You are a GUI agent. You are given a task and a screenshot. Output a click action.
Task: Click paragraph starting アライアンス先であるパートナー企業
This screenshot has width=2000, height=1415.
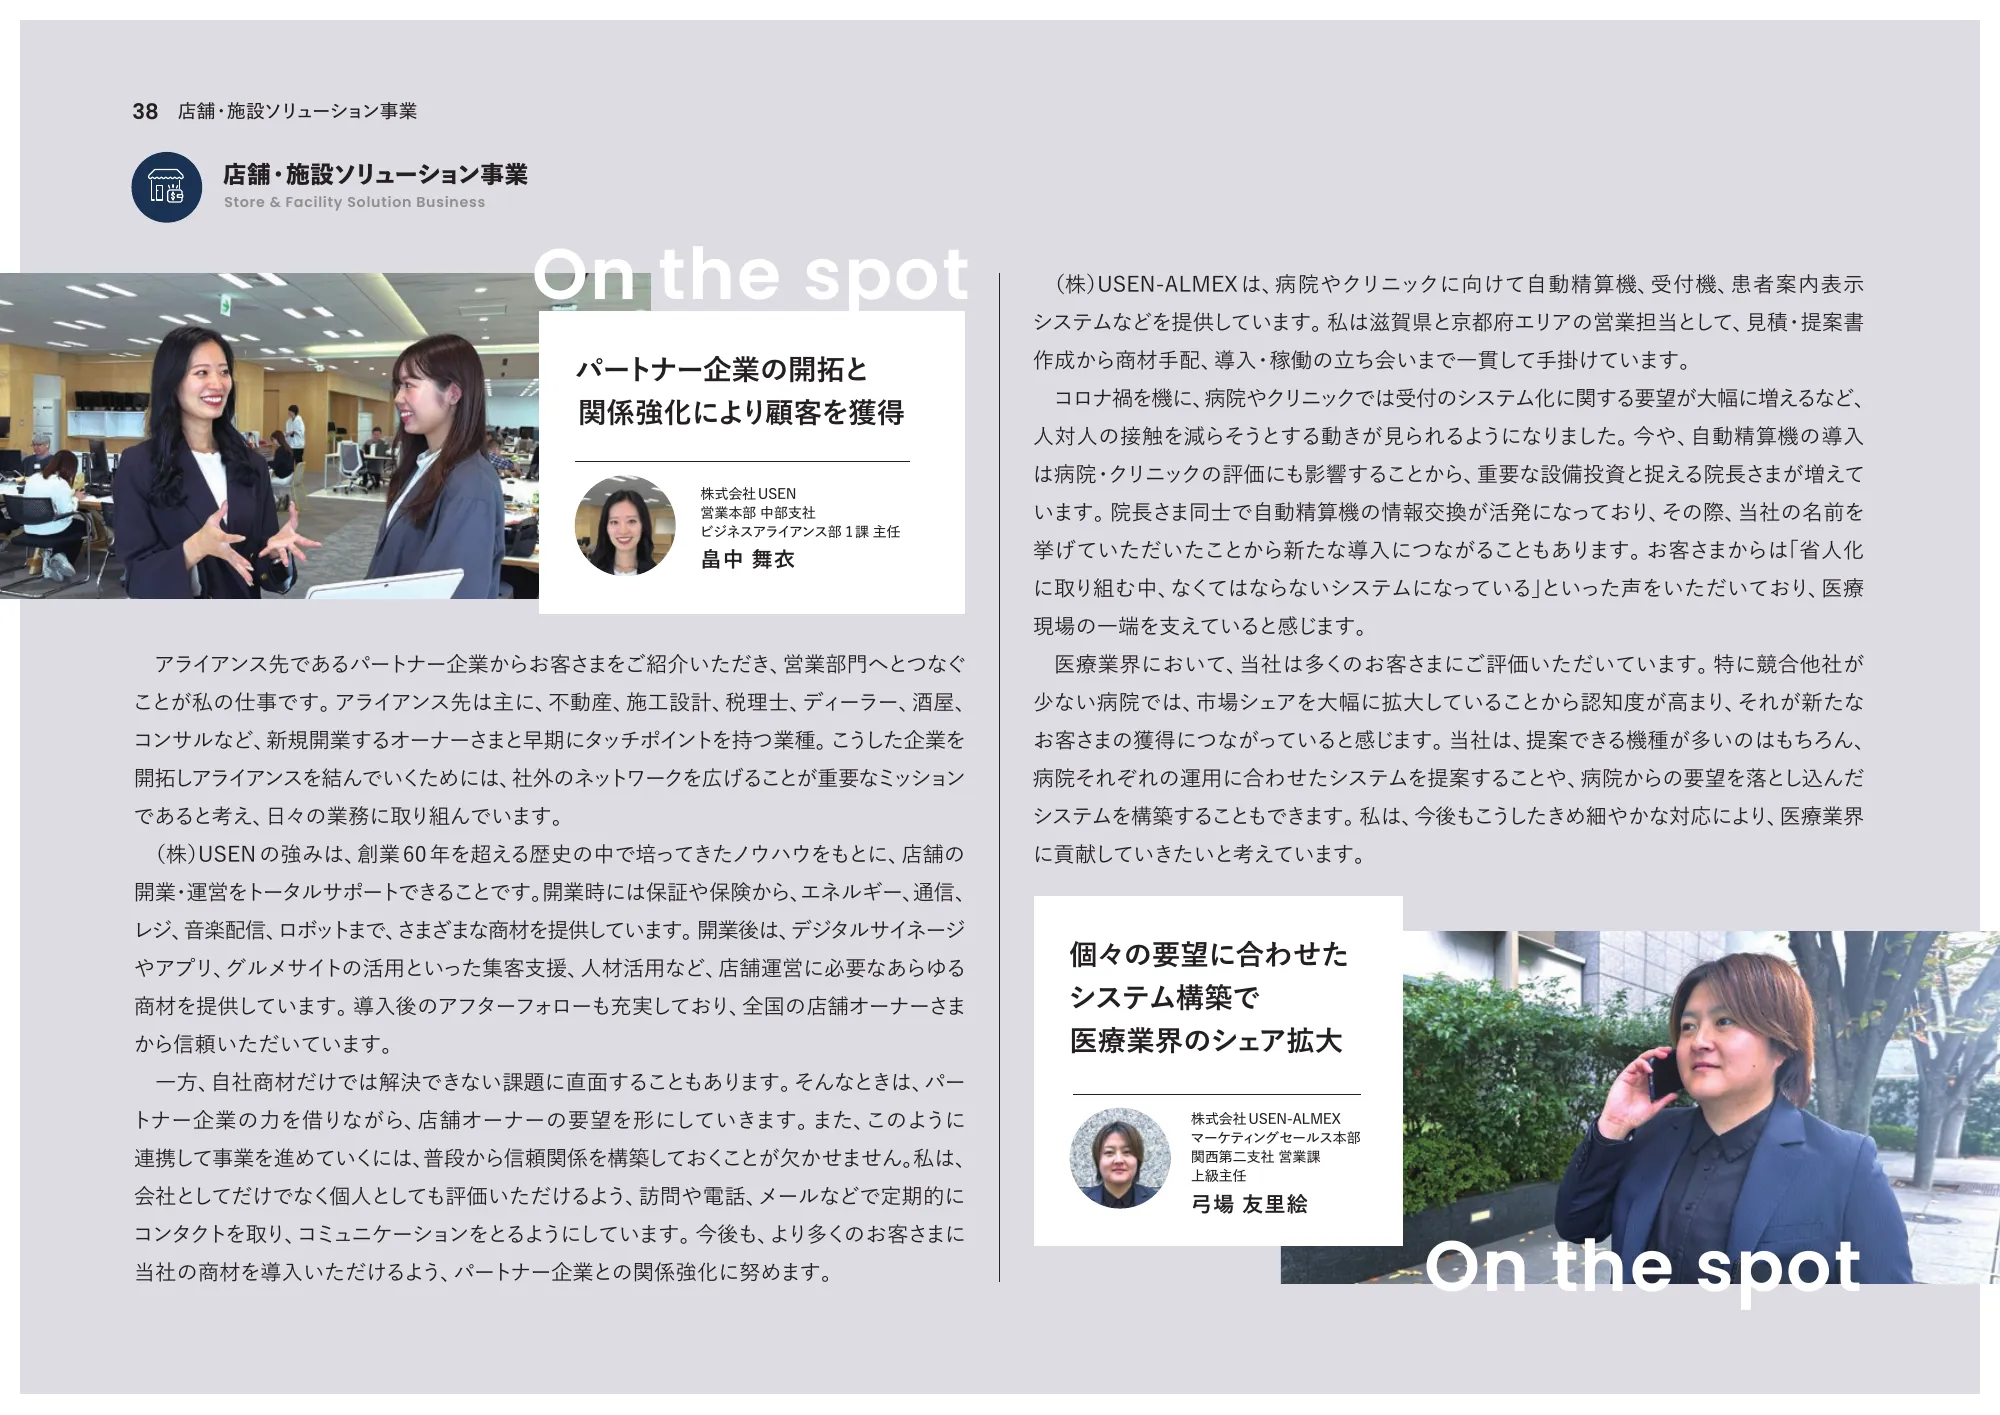coord(550,740)
